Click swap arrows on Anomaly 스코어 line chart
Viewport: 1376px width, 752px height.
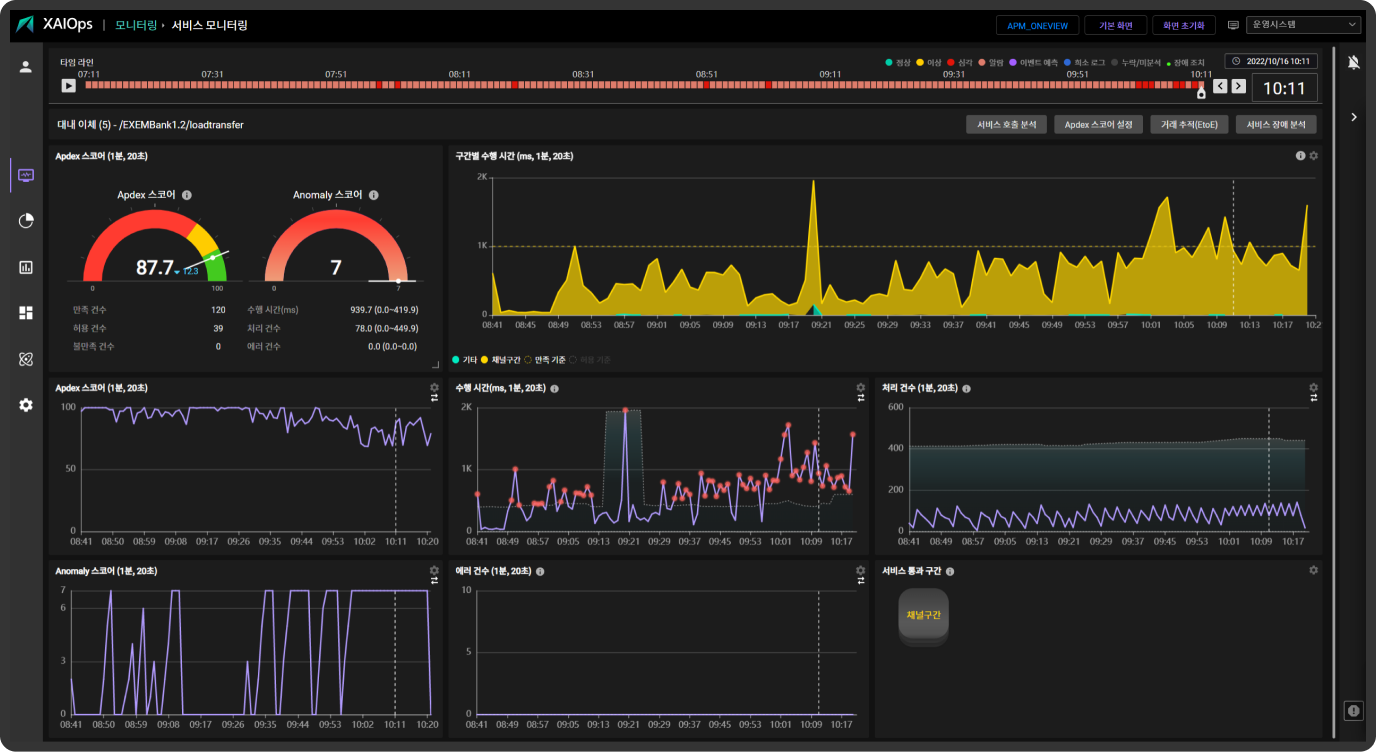(434, 580)
